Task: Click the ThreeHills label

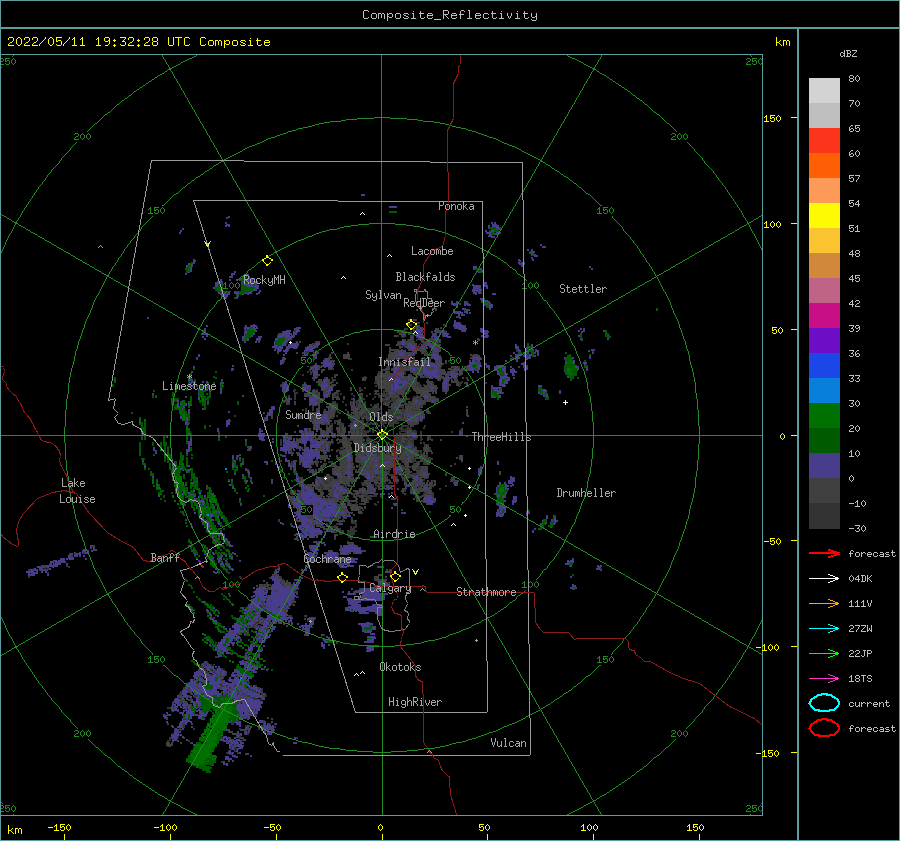Action: 501,437
